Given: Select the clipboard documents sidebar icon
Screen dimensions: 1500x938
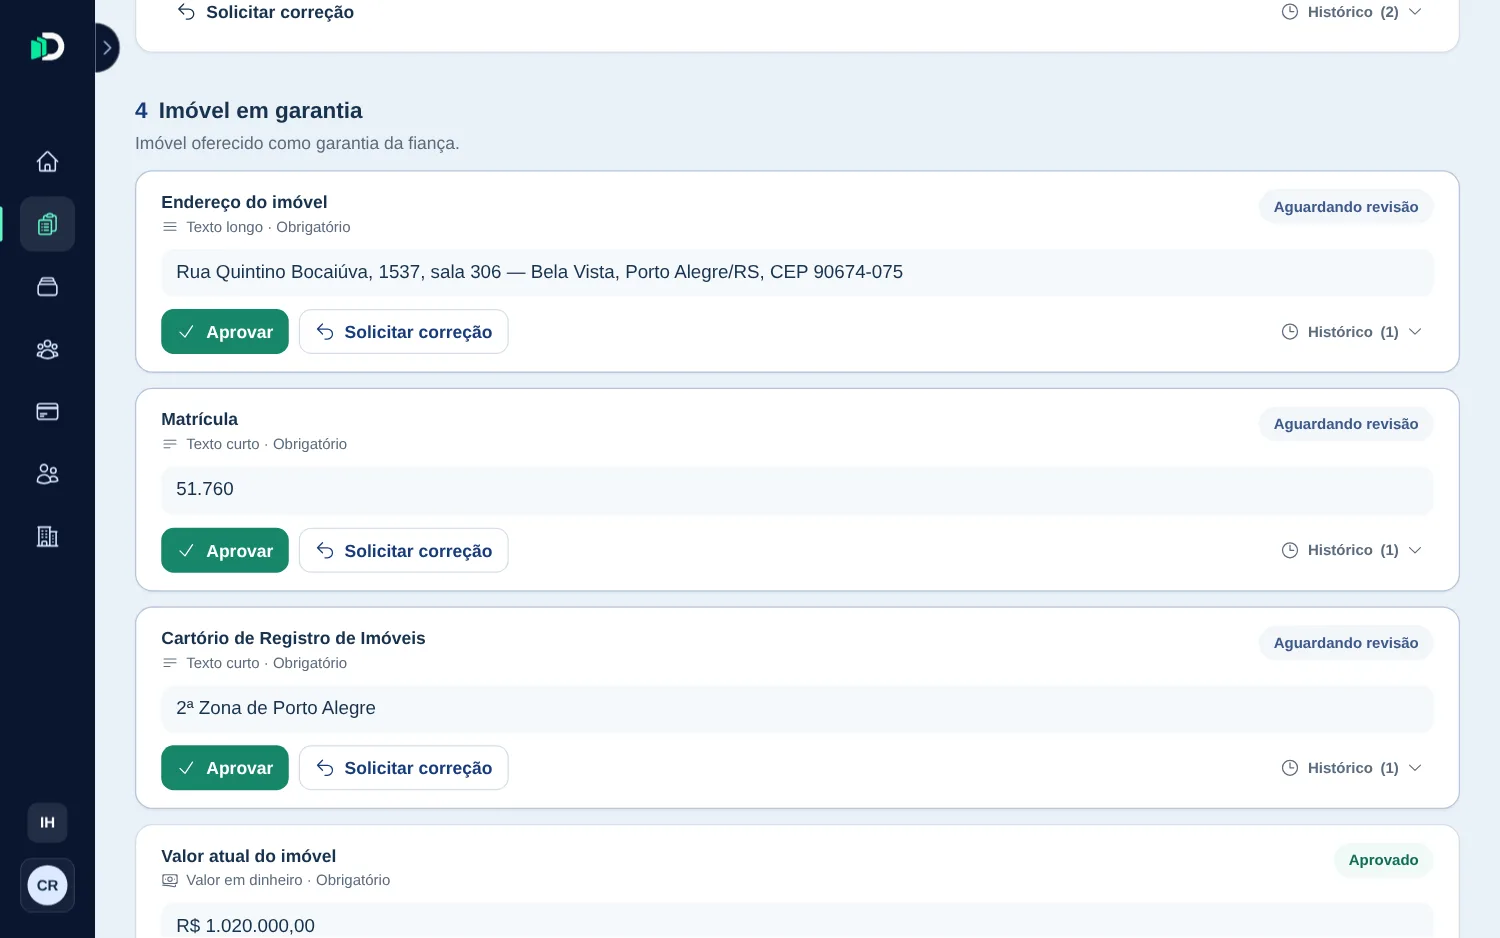Looking at the screenshot, I should click(47, 224).
